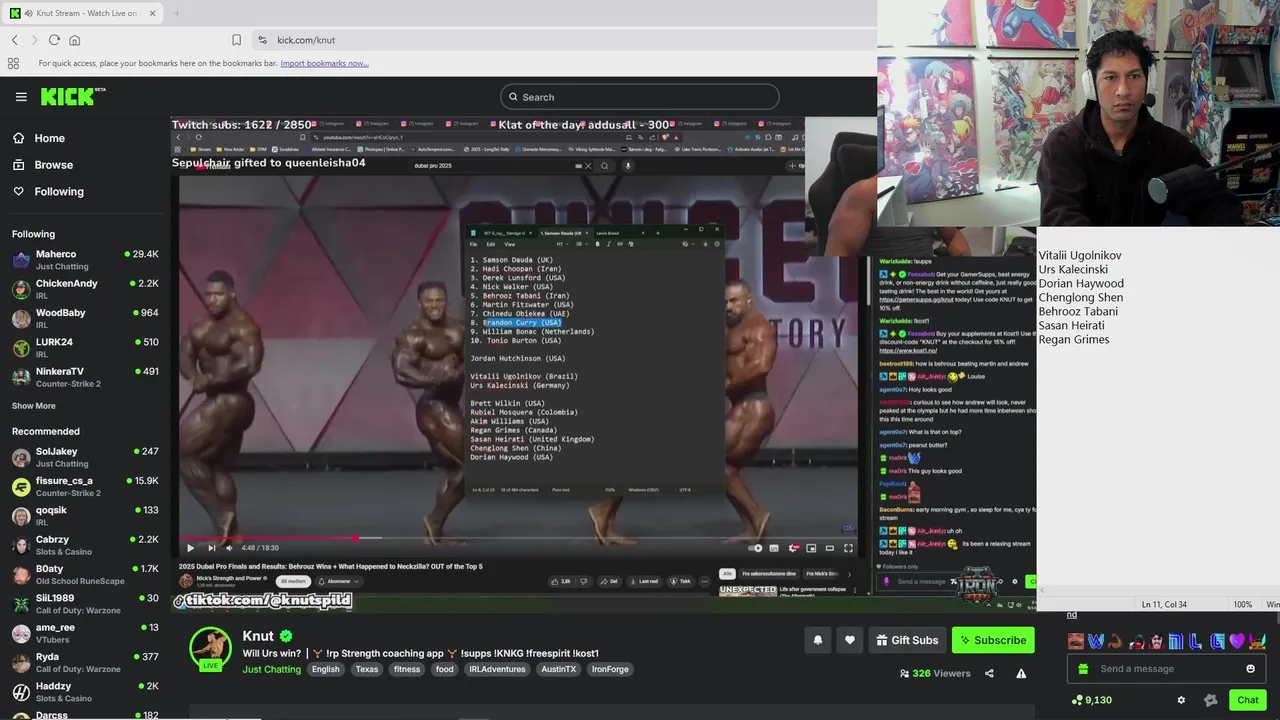Click the notification bell for Knut
Image resolution: width=1280 pixels, height=720 pixels.
[x=817, y=640]
